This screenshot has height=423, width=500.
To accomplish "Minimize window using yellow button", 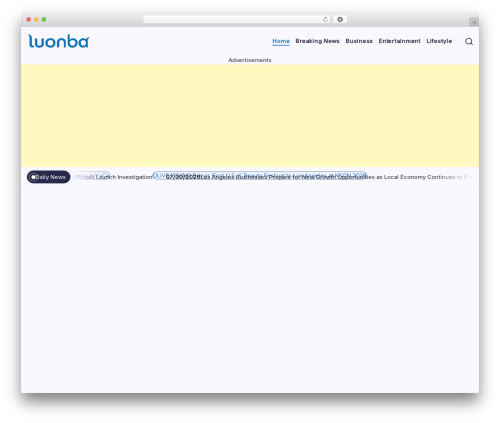I will pyautogui.click(x=36, y=20).
